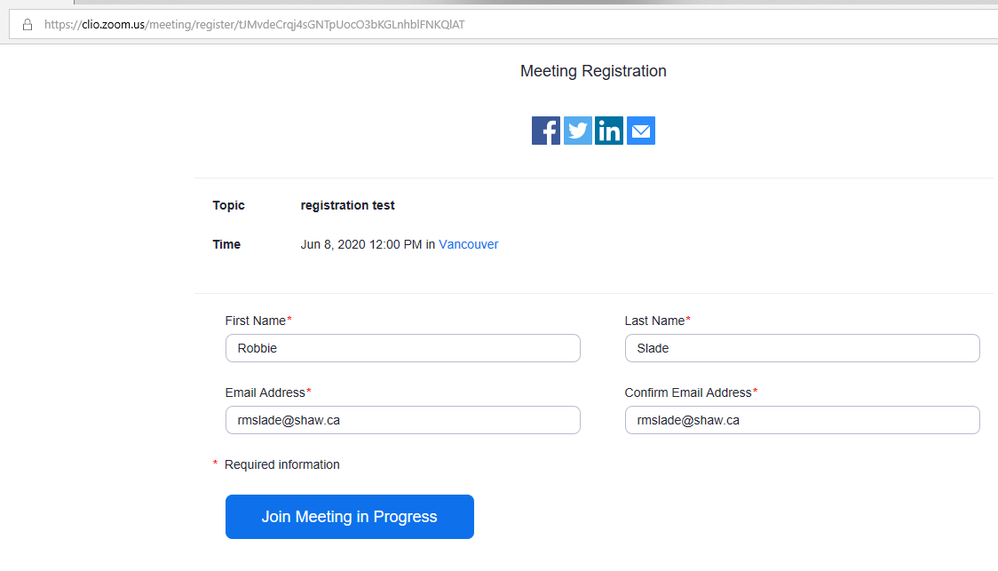Click into the Confirm Email Address input box

pos(801,420)
